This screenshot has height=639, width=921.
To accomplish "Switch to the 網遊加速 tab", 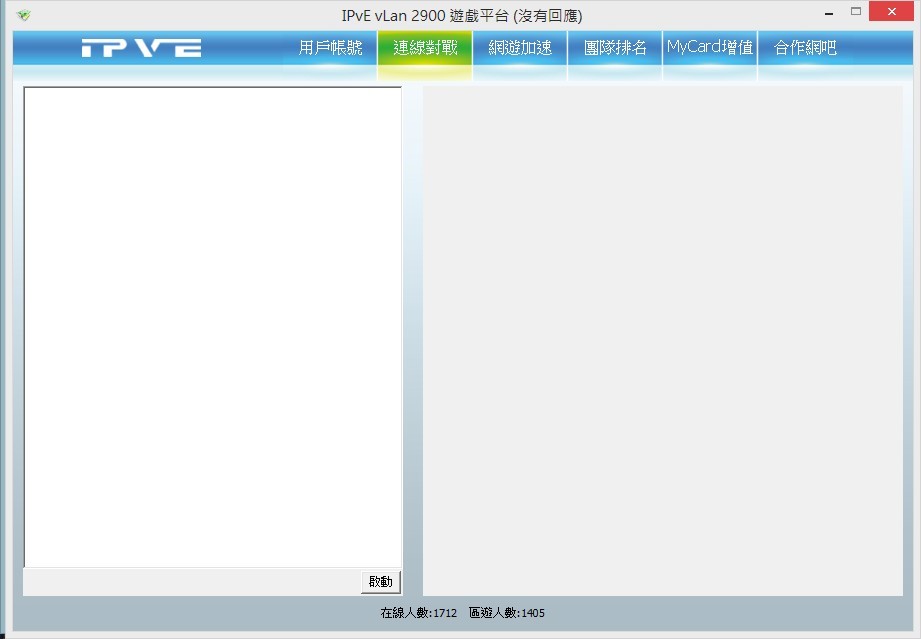I will coord(520,48).
